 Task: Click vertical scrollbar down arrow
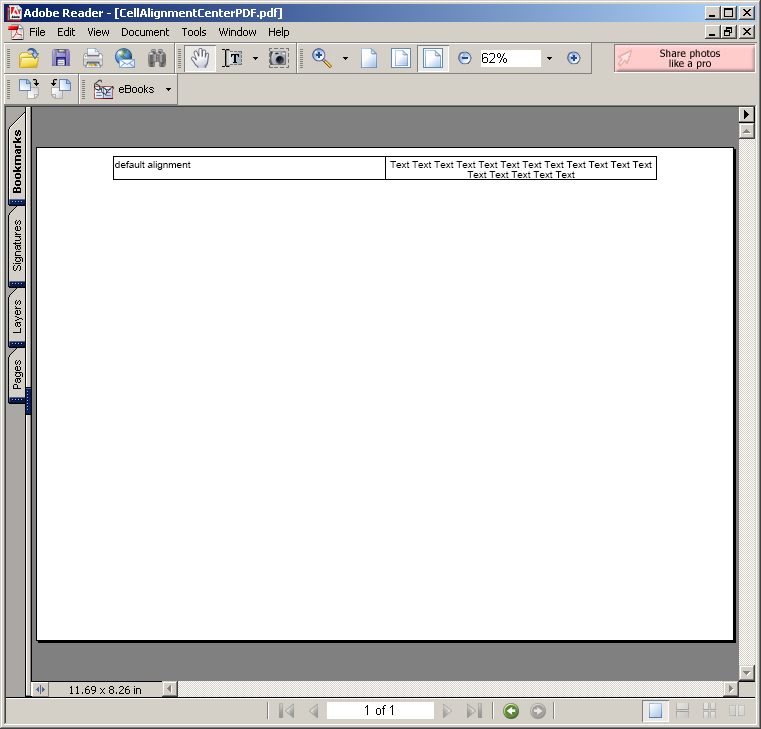point(746,673)
